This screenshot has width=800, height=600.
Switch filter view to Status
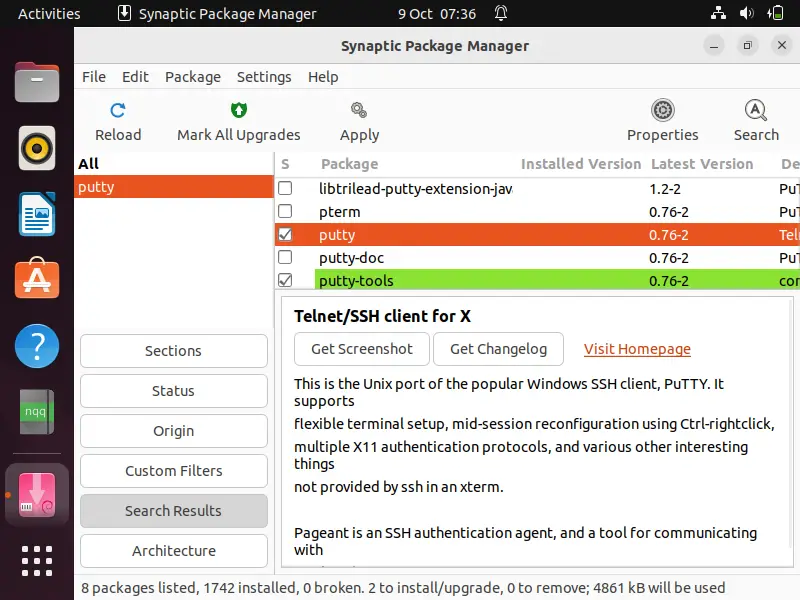pos(173,391)
